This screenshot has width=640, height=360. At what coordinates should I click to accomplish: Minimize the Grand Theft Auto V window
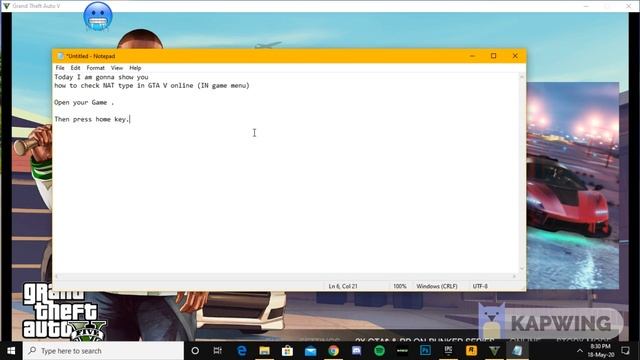[x=586, y=6]
